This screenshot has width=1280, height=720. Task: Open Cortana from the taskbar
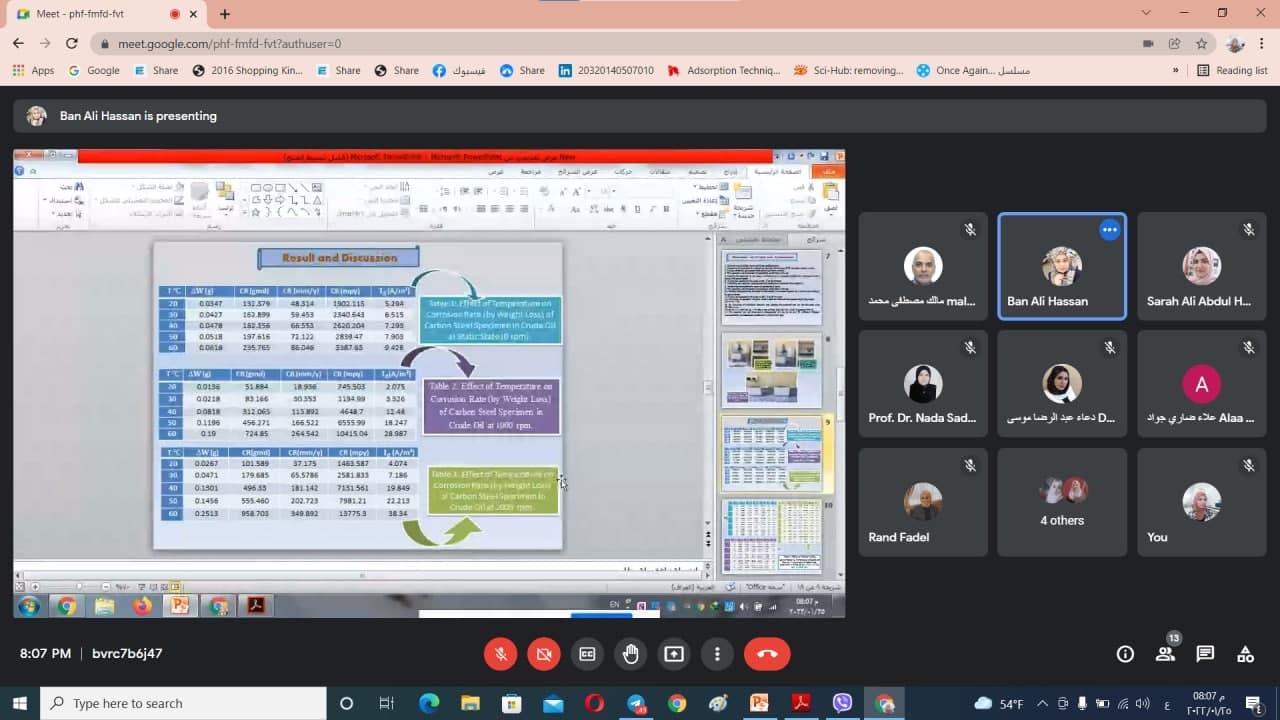pos(346,703)
